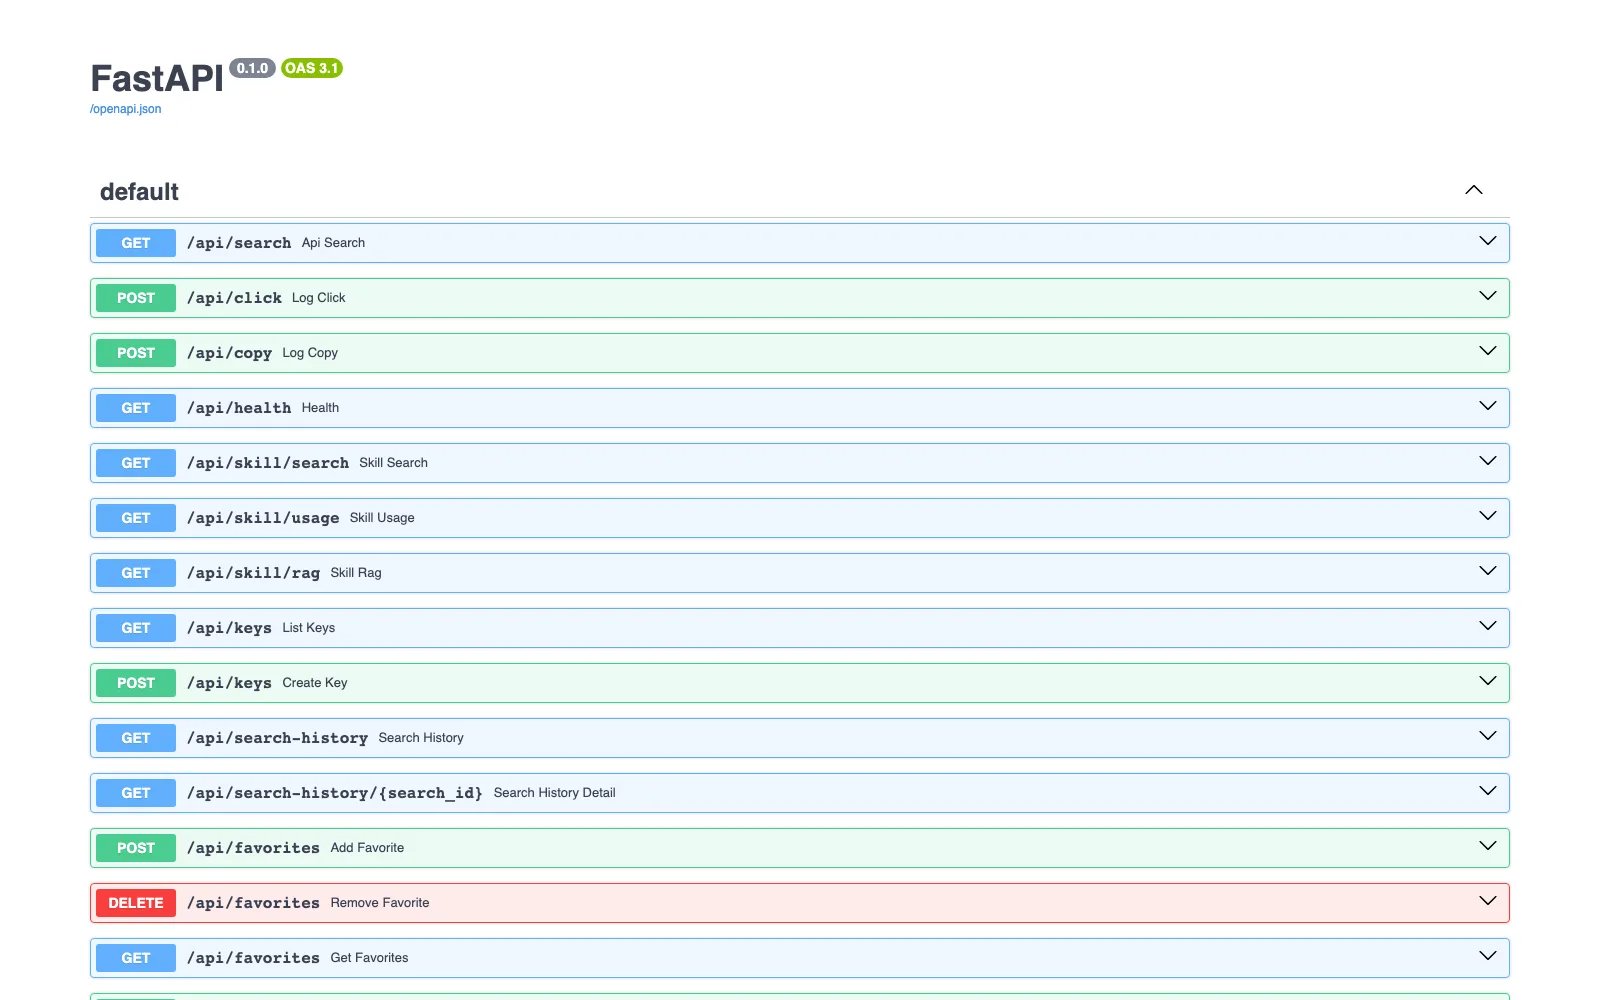1600x1000 pixels.
Task: Click the GET badge beside Search History
Action: click(136, 738)
